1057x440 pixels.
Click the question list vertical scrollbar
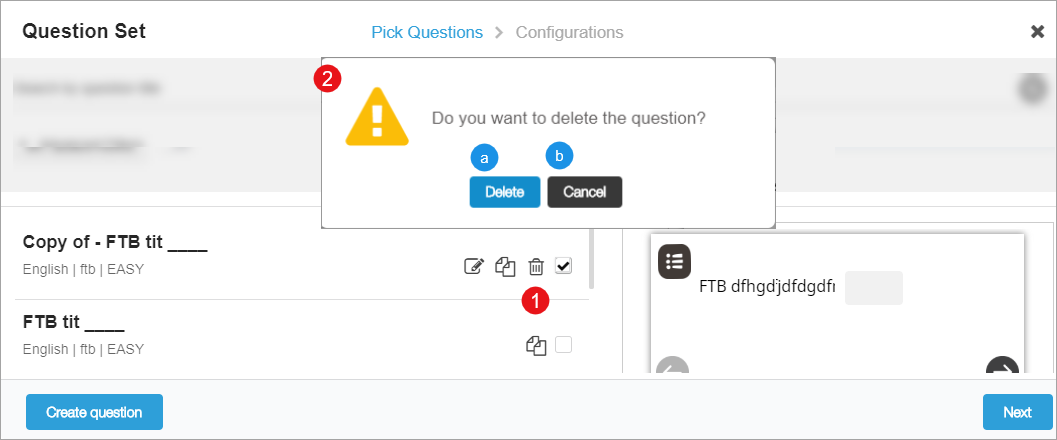(x=592, y=260)
